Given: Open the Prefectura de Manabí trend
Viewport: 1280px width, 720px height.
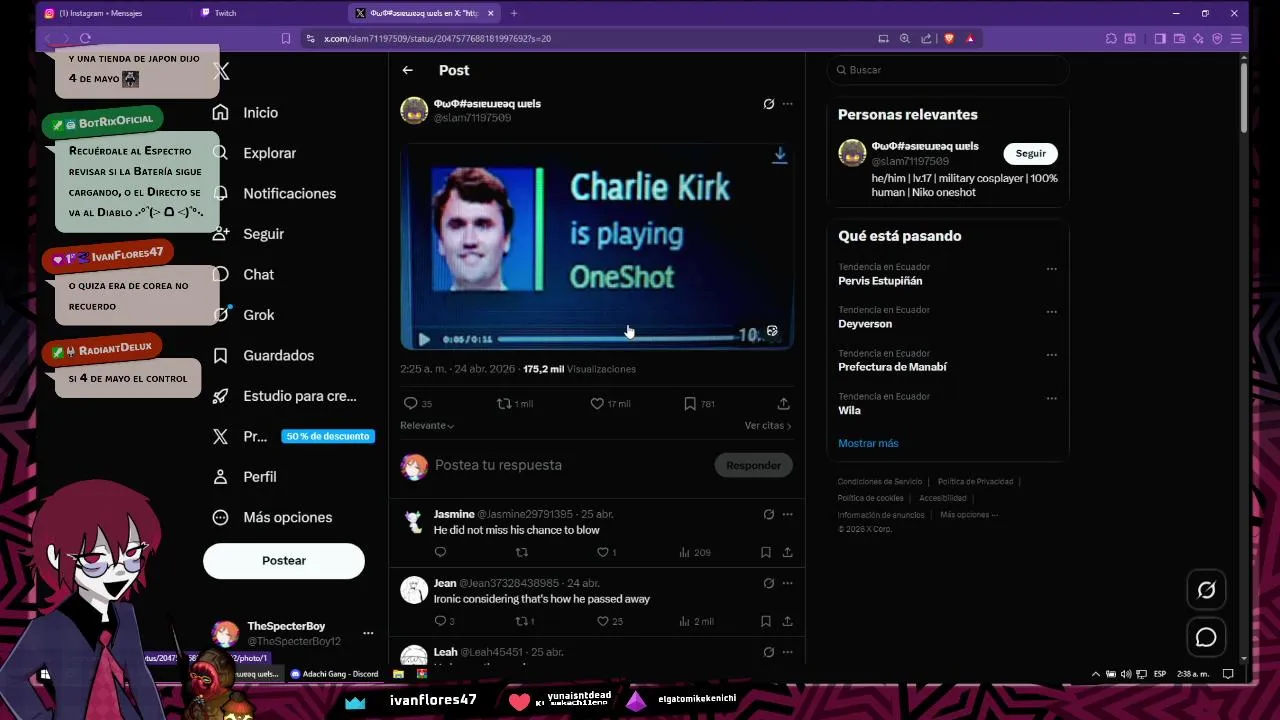Looking at the screenshot, I should (892, 367).
